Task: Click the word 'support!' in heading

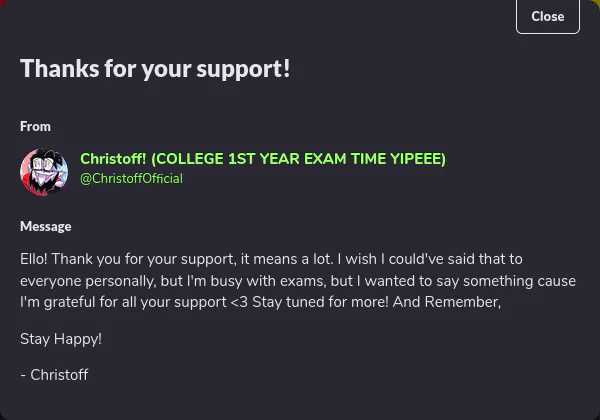Action: click(243, 70)
